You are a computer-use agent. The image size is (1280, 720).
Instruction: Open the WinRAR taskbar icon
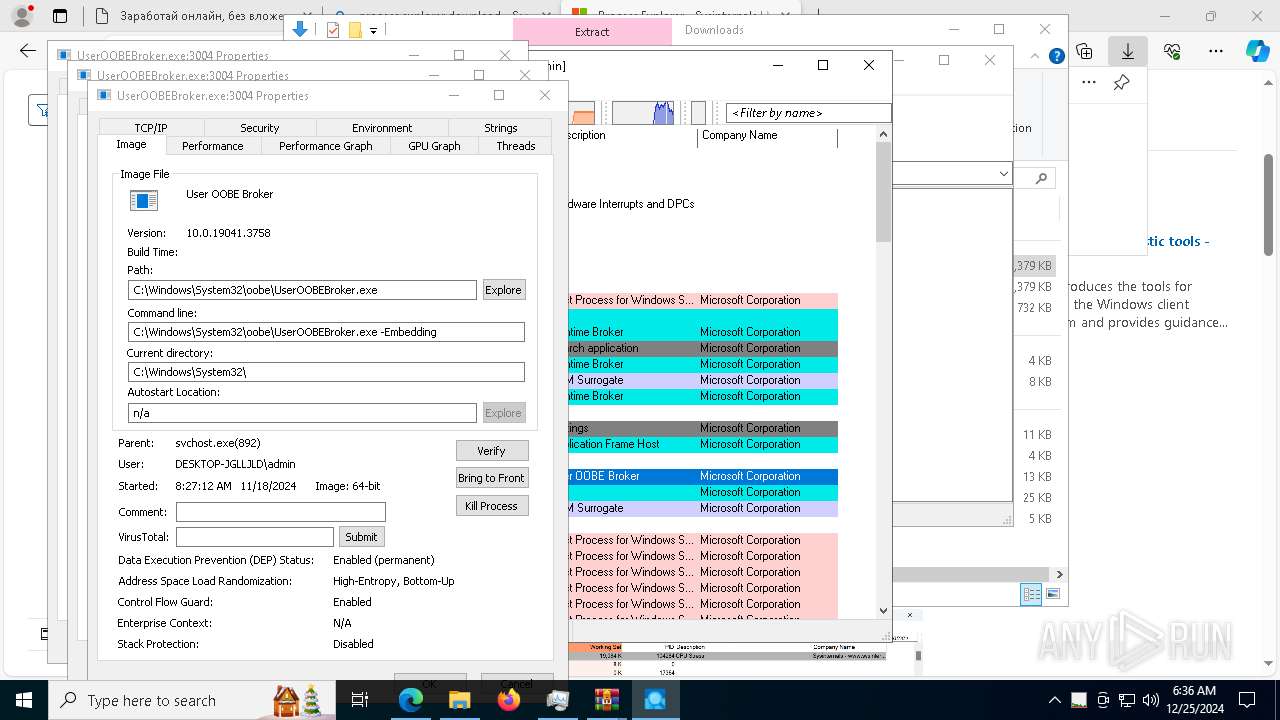click(x=606, y=700)
